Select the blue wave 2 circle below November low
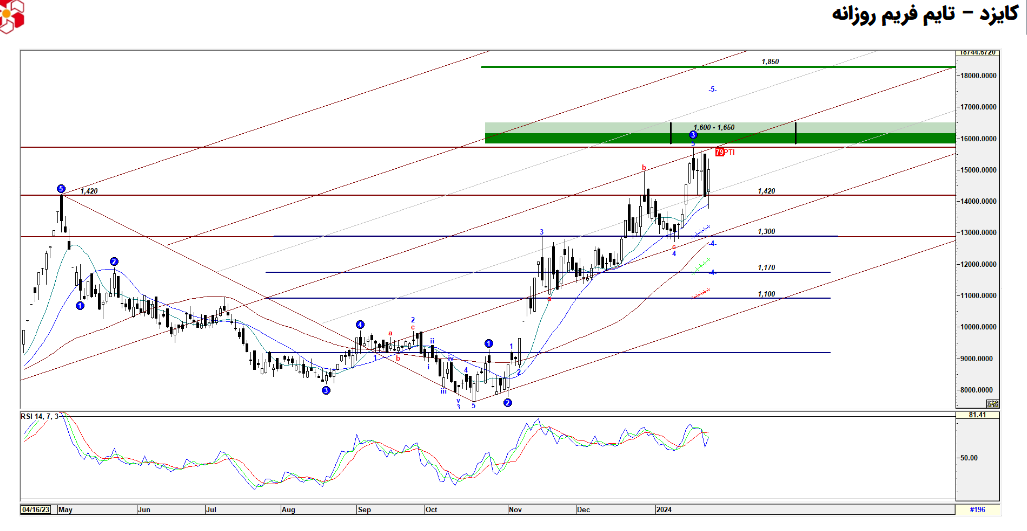This screenshot has height=531, width=1027. pyautogui.click(x=508, y=403)
